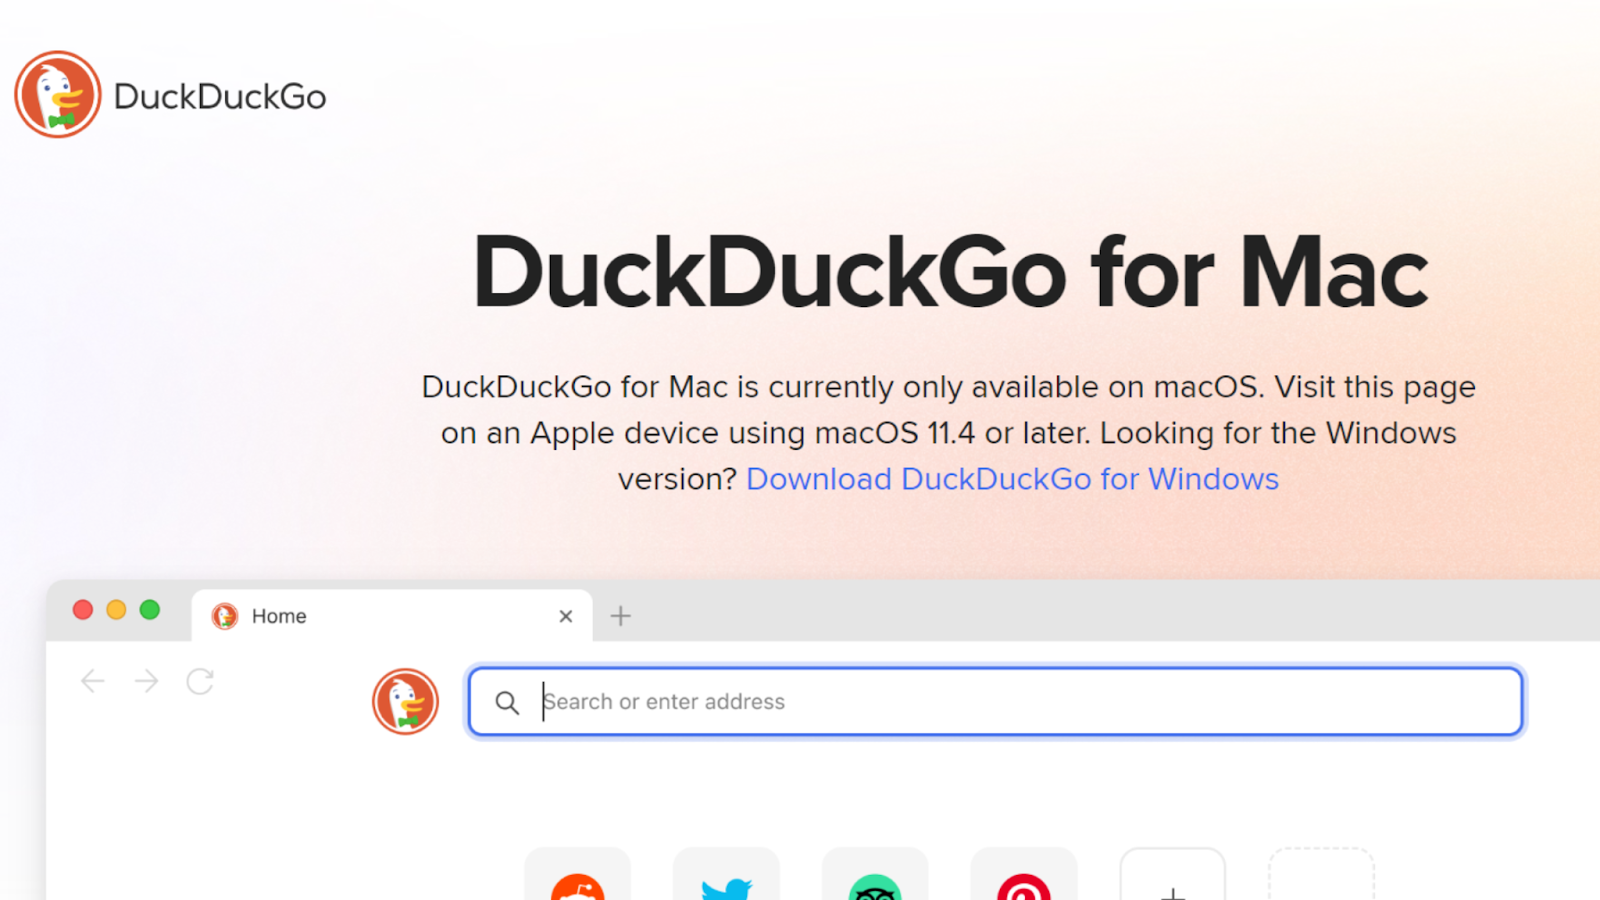Add a new tab with the plus icon

pyautogui.click(x=621, y=616)
